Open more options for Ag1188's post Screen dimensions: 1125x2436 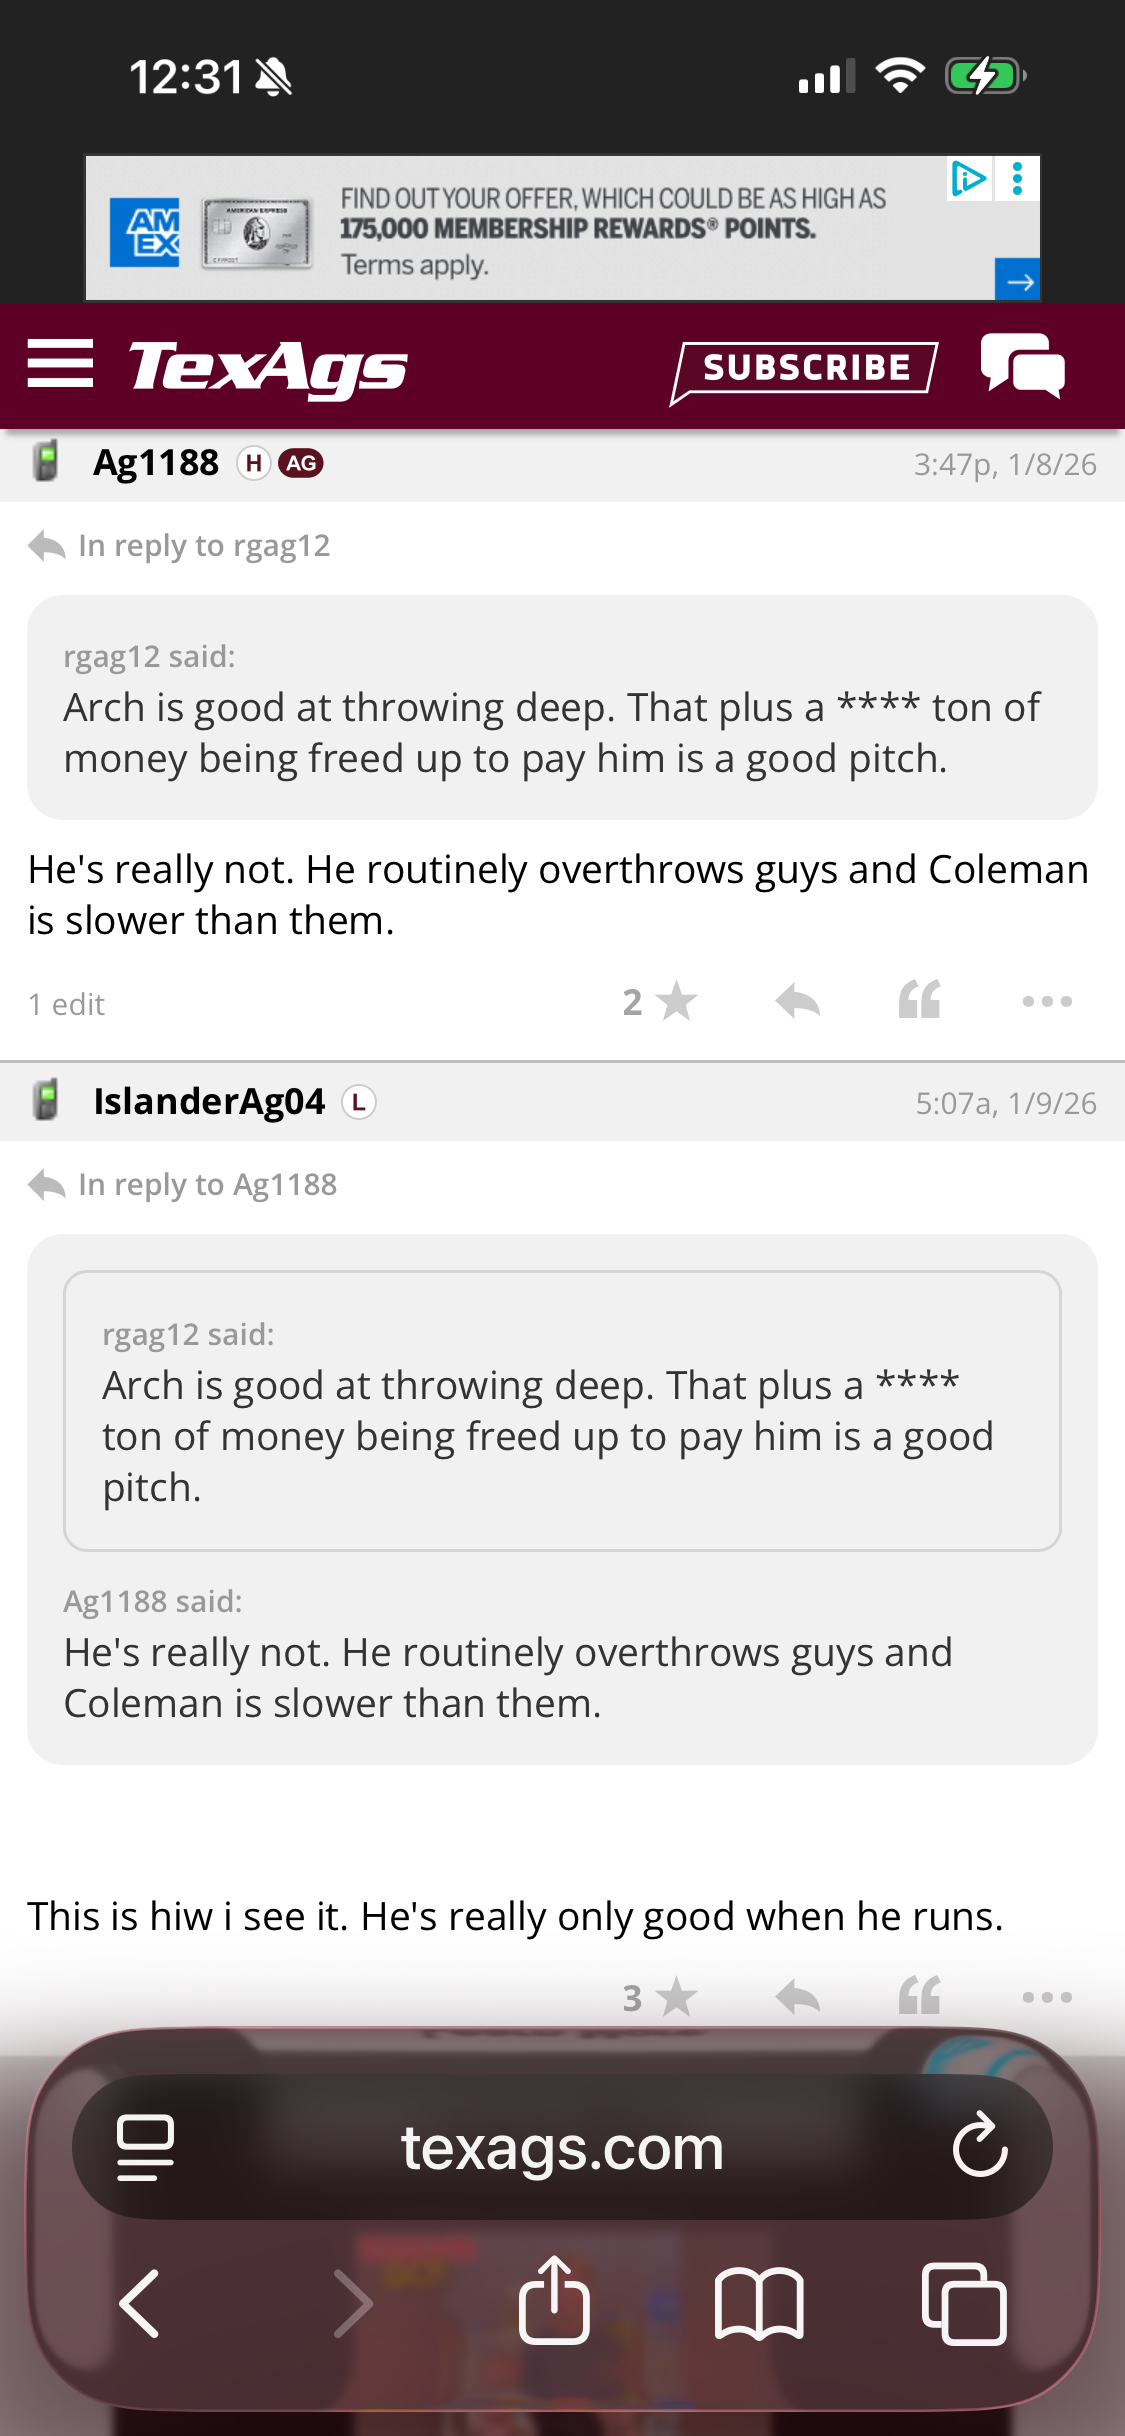(x=1046, y=1002)
